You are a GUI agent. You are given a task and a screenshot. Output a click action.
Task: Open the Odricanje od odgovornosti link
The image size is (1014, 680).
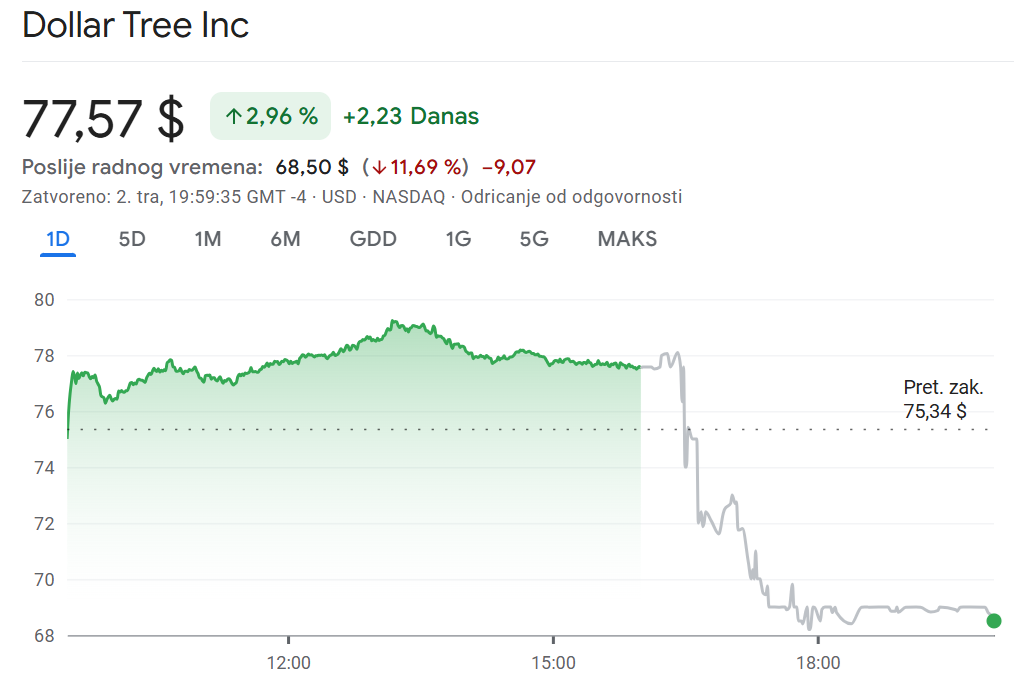571,196
